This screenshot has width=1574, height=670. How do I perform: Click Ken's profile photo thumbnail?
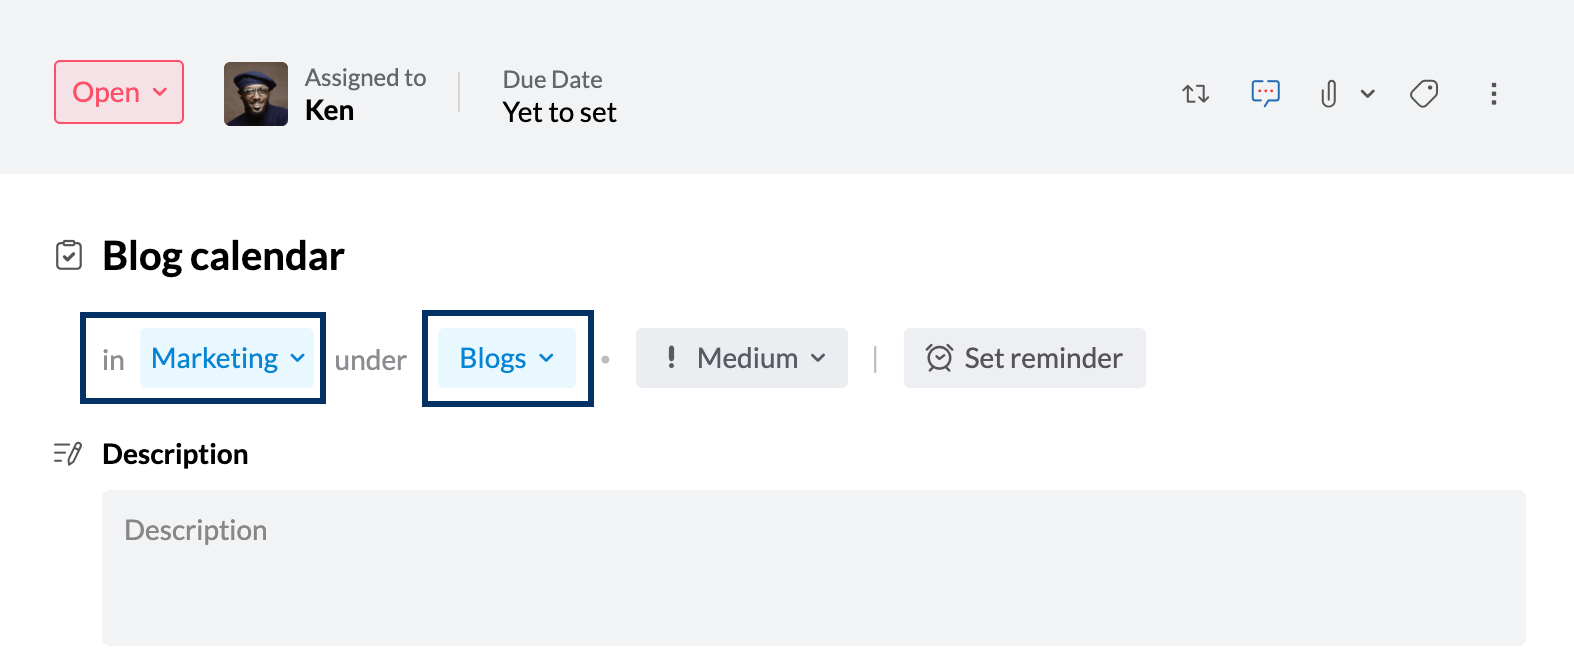[256, 94]
